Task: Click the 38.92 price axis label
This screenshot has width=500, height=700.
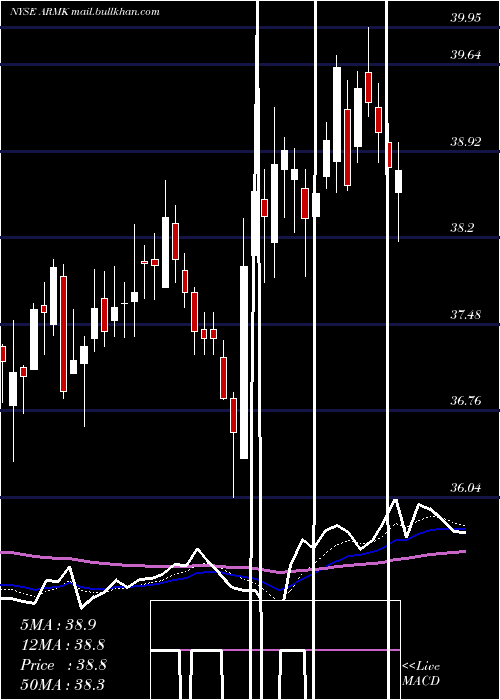Action: (x=465, y=142)
